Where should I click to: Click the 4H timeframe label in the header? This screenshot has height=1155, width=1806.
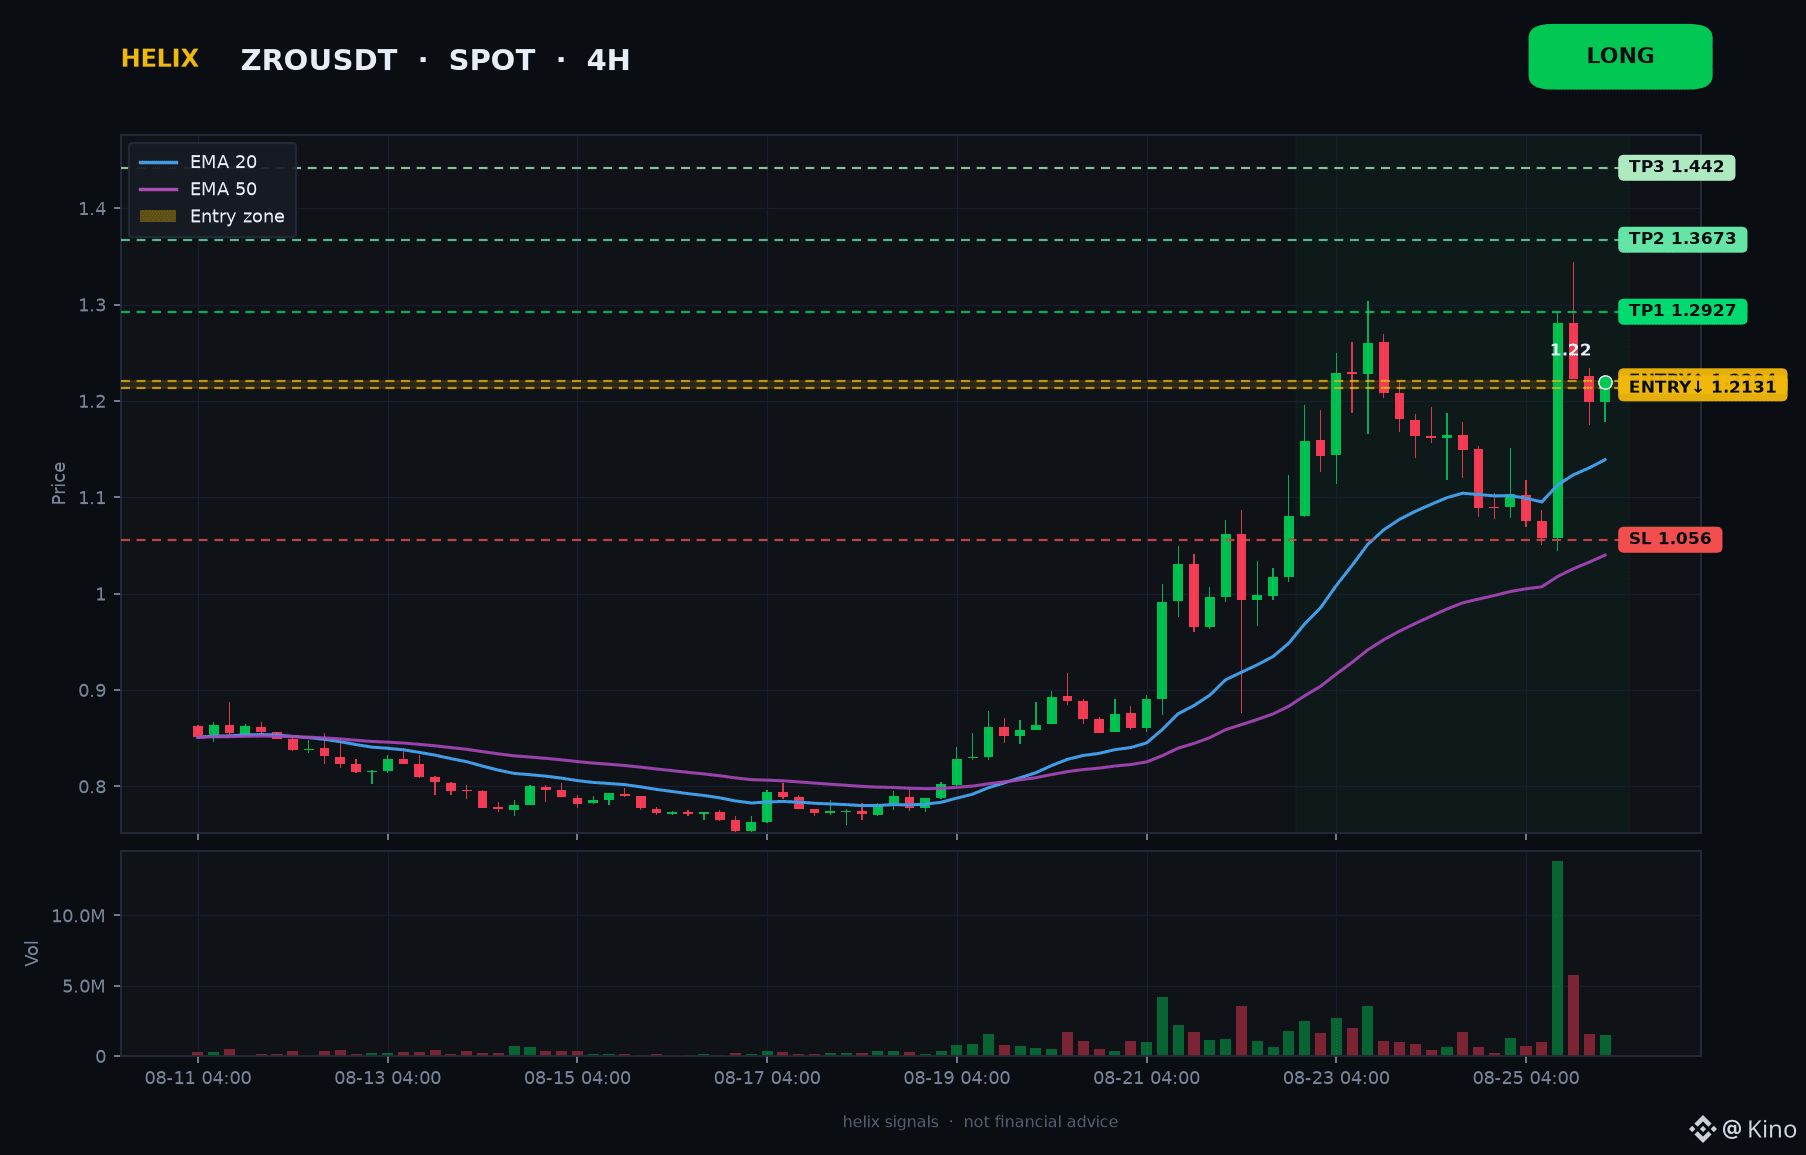coord(608,61)
